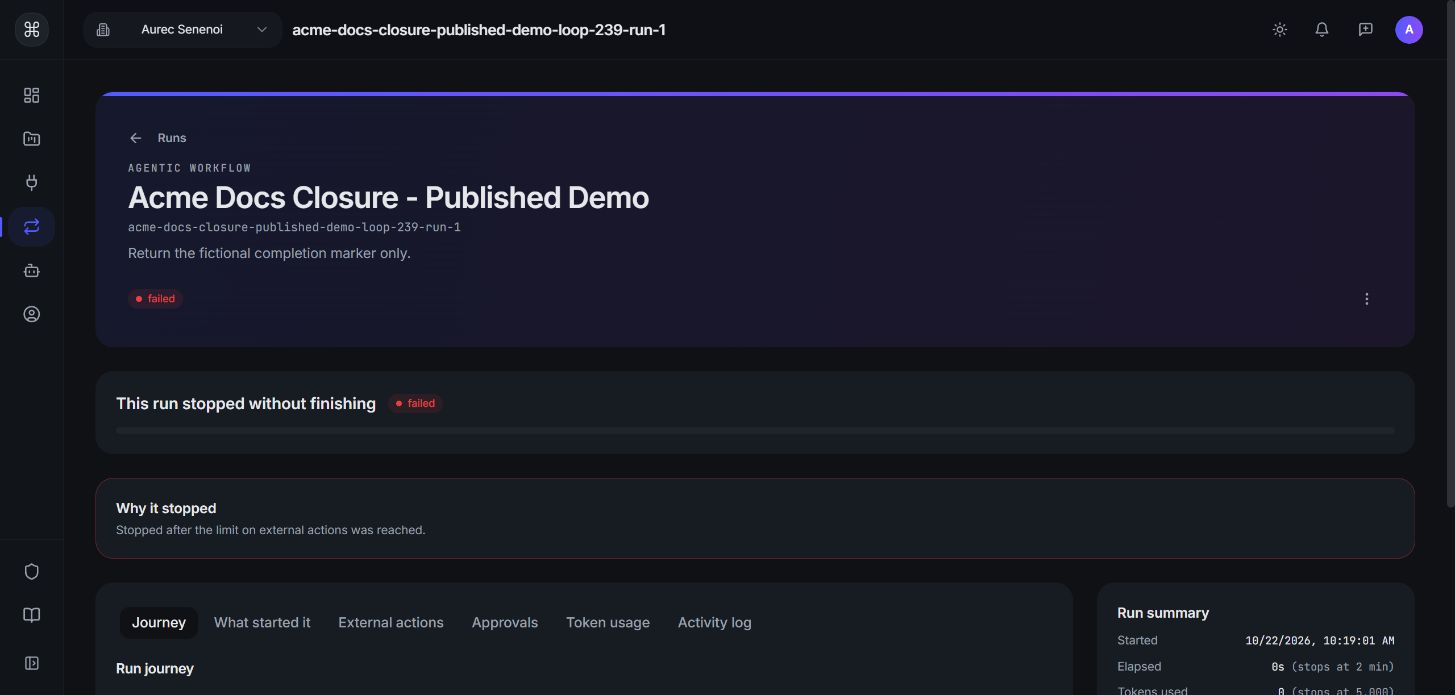Open the Token usage tab
The image size is (1455, 695).
[608, 622]
